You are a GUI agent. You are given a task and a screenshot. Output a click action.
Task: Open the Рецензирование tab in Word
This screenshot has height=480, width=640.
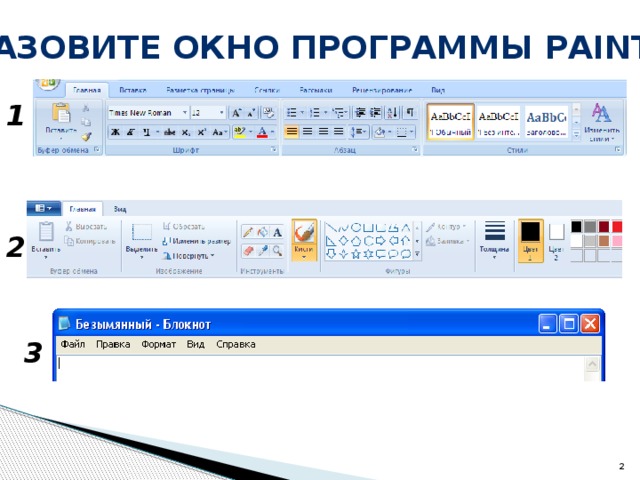382,90
